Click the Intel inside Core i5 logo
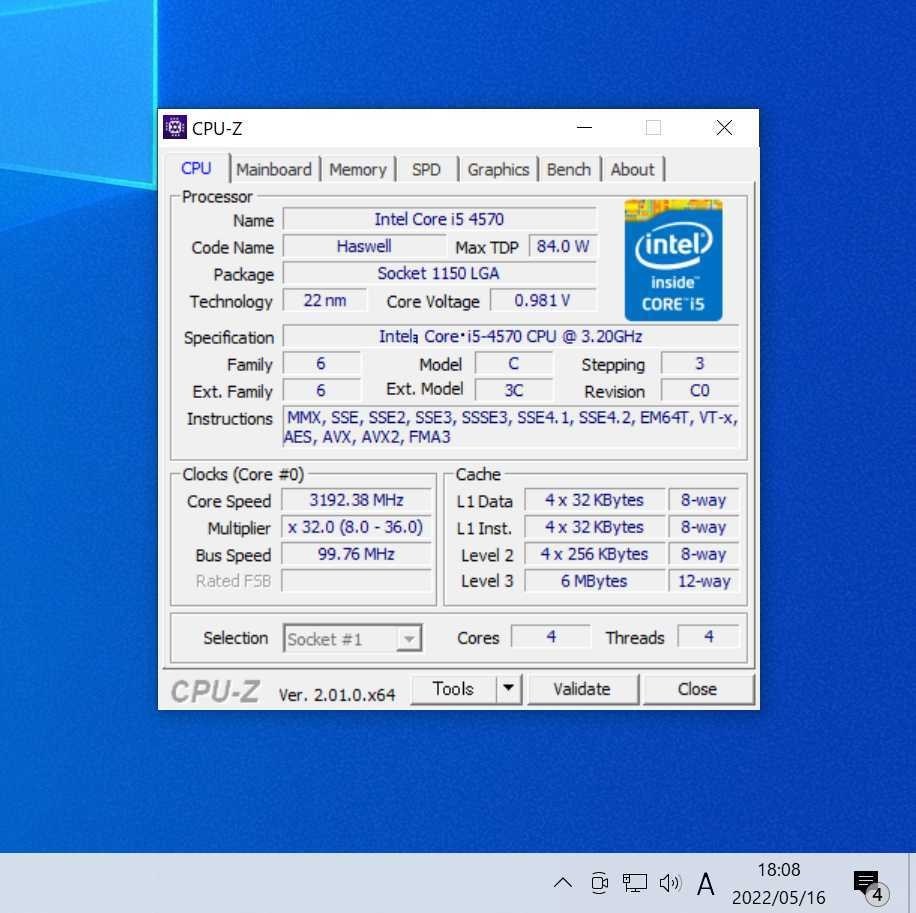Viewport: 916px width, 913px height. click(x=673, y=260)
